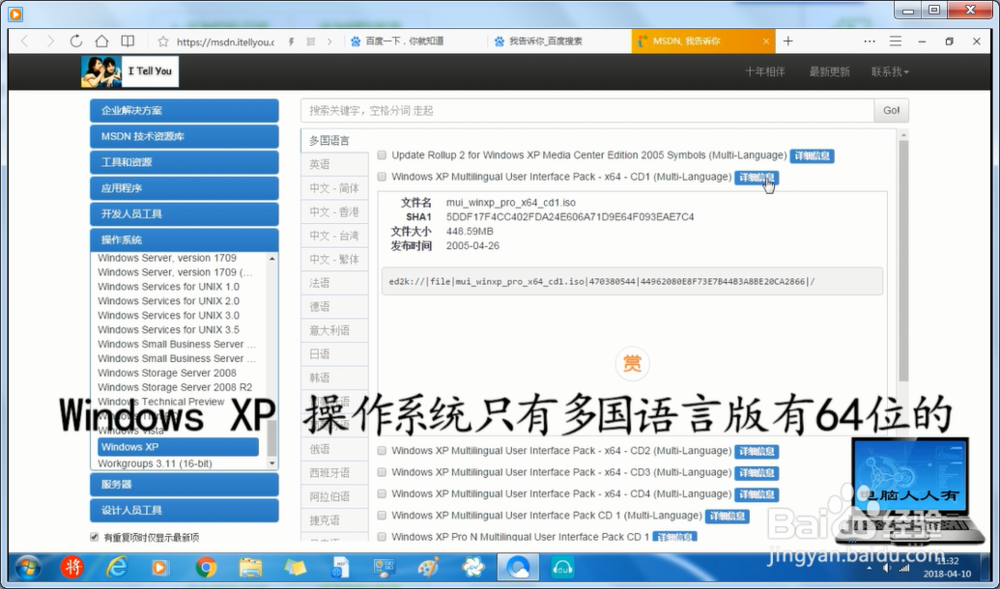Viewport: 1000px width, 589px height.
Task: Click Go! search button
Action: (x=891, y=110)
